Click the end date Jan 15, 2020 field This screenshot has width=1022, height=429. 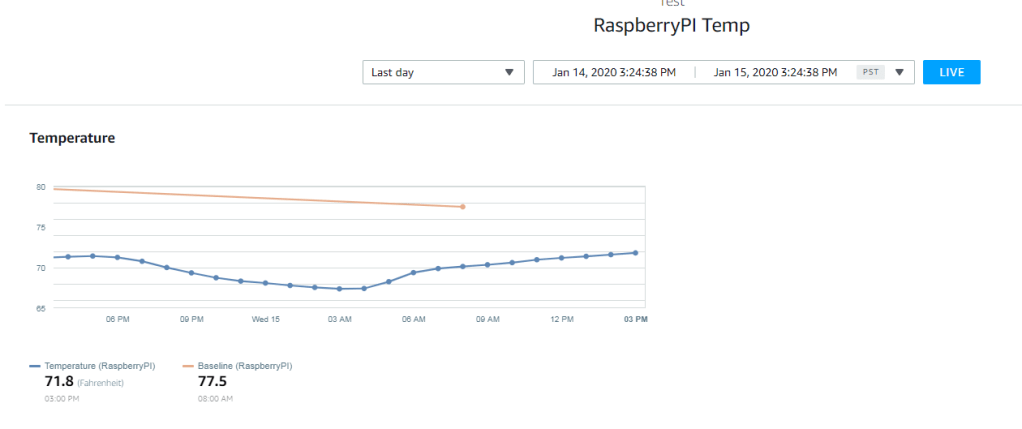[775, 72]
